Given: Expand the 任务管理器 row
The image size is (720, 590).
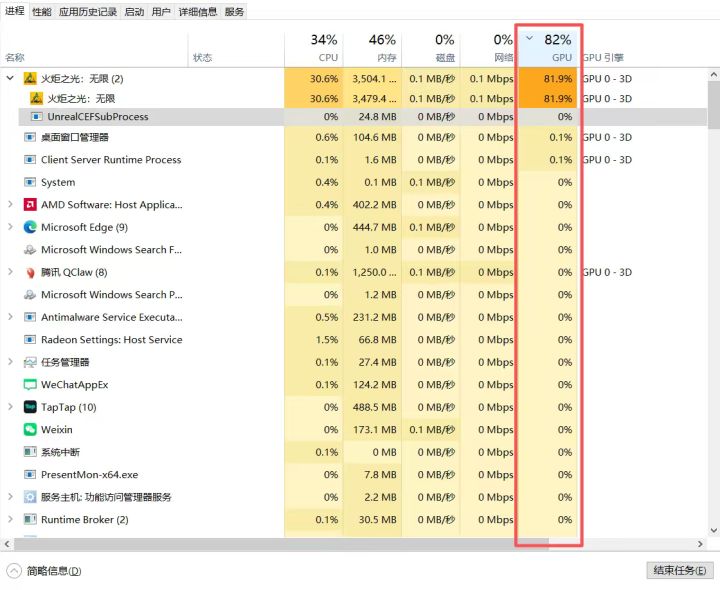Looking at the screenshot, I should pyautogui.click(x=10, y=362).
